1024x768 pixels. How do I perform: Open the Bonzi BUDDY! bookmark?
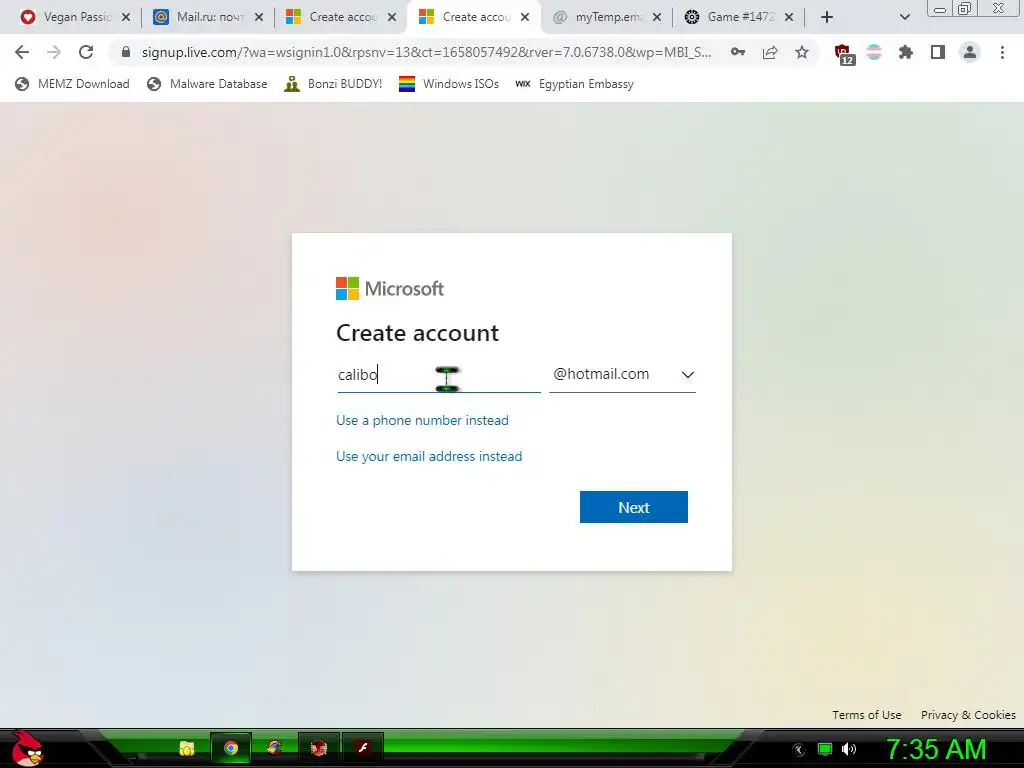click(333, 84)
